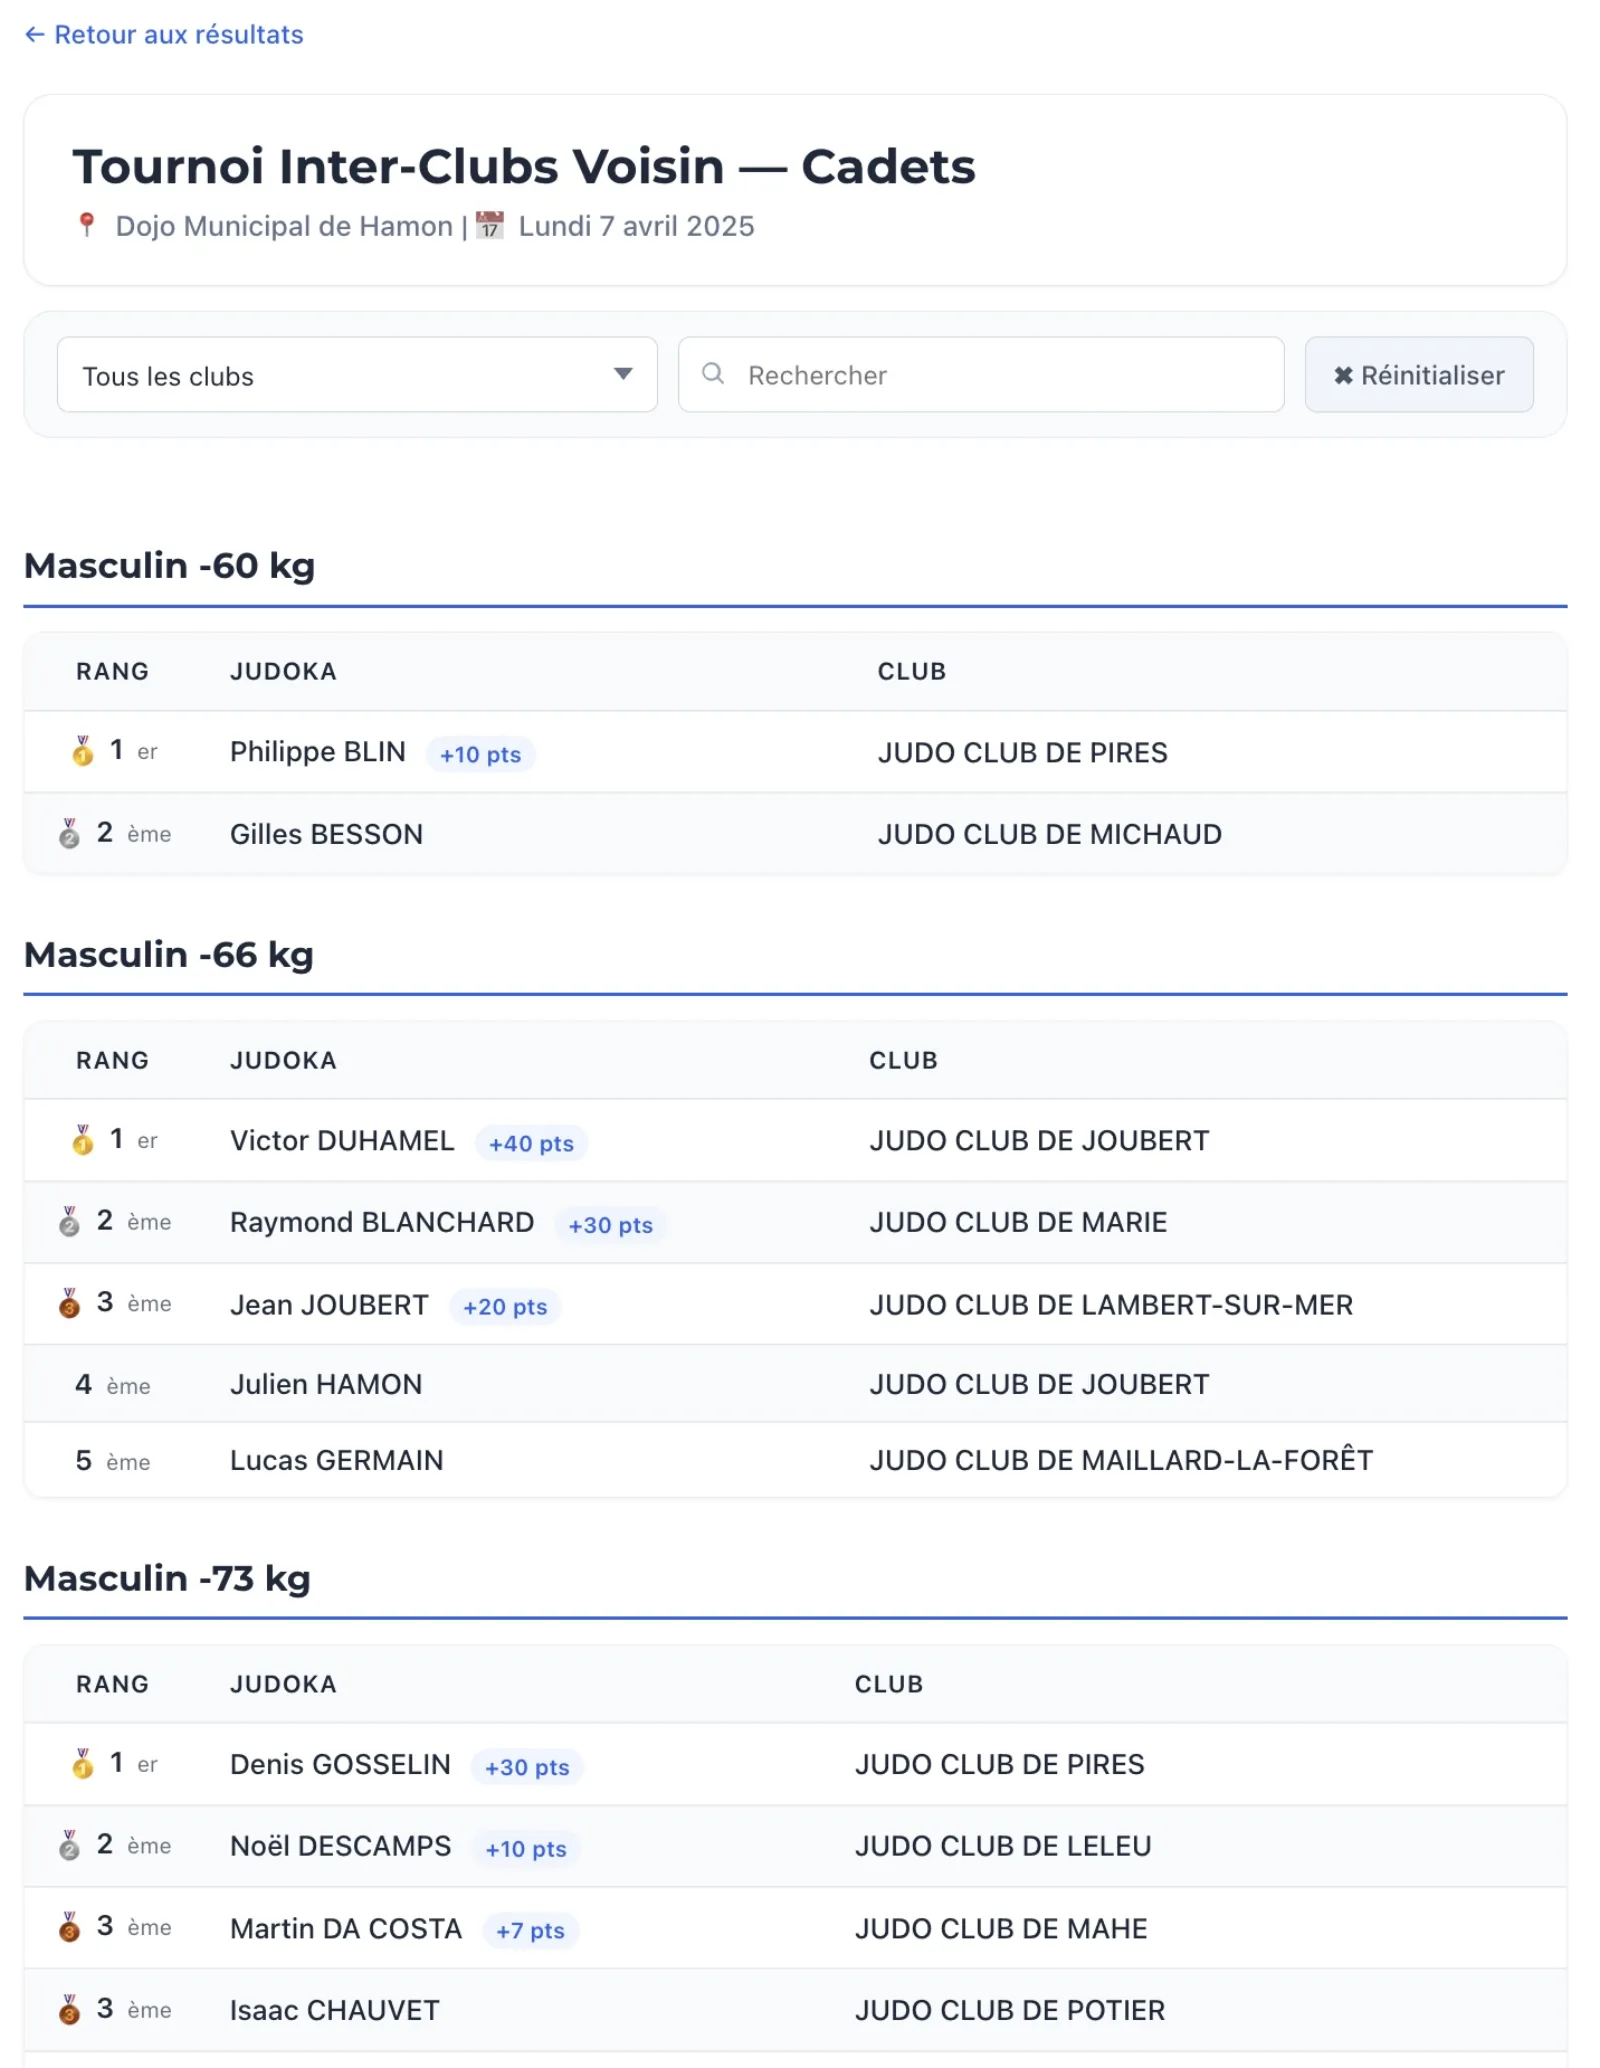Viewport: 1600px width, 2068px height.
Task: Click the Dojo Municipal de Hamon venue text
Action: point(284,227)
